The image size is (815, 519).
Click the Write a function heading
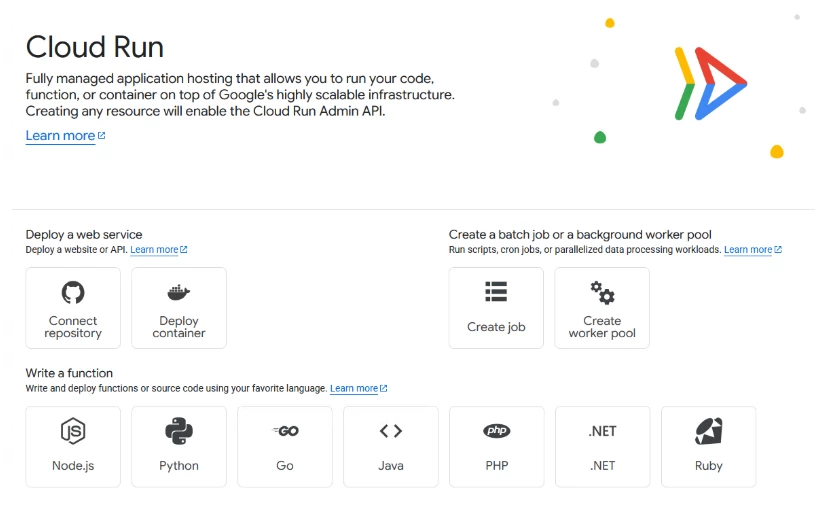69,373
